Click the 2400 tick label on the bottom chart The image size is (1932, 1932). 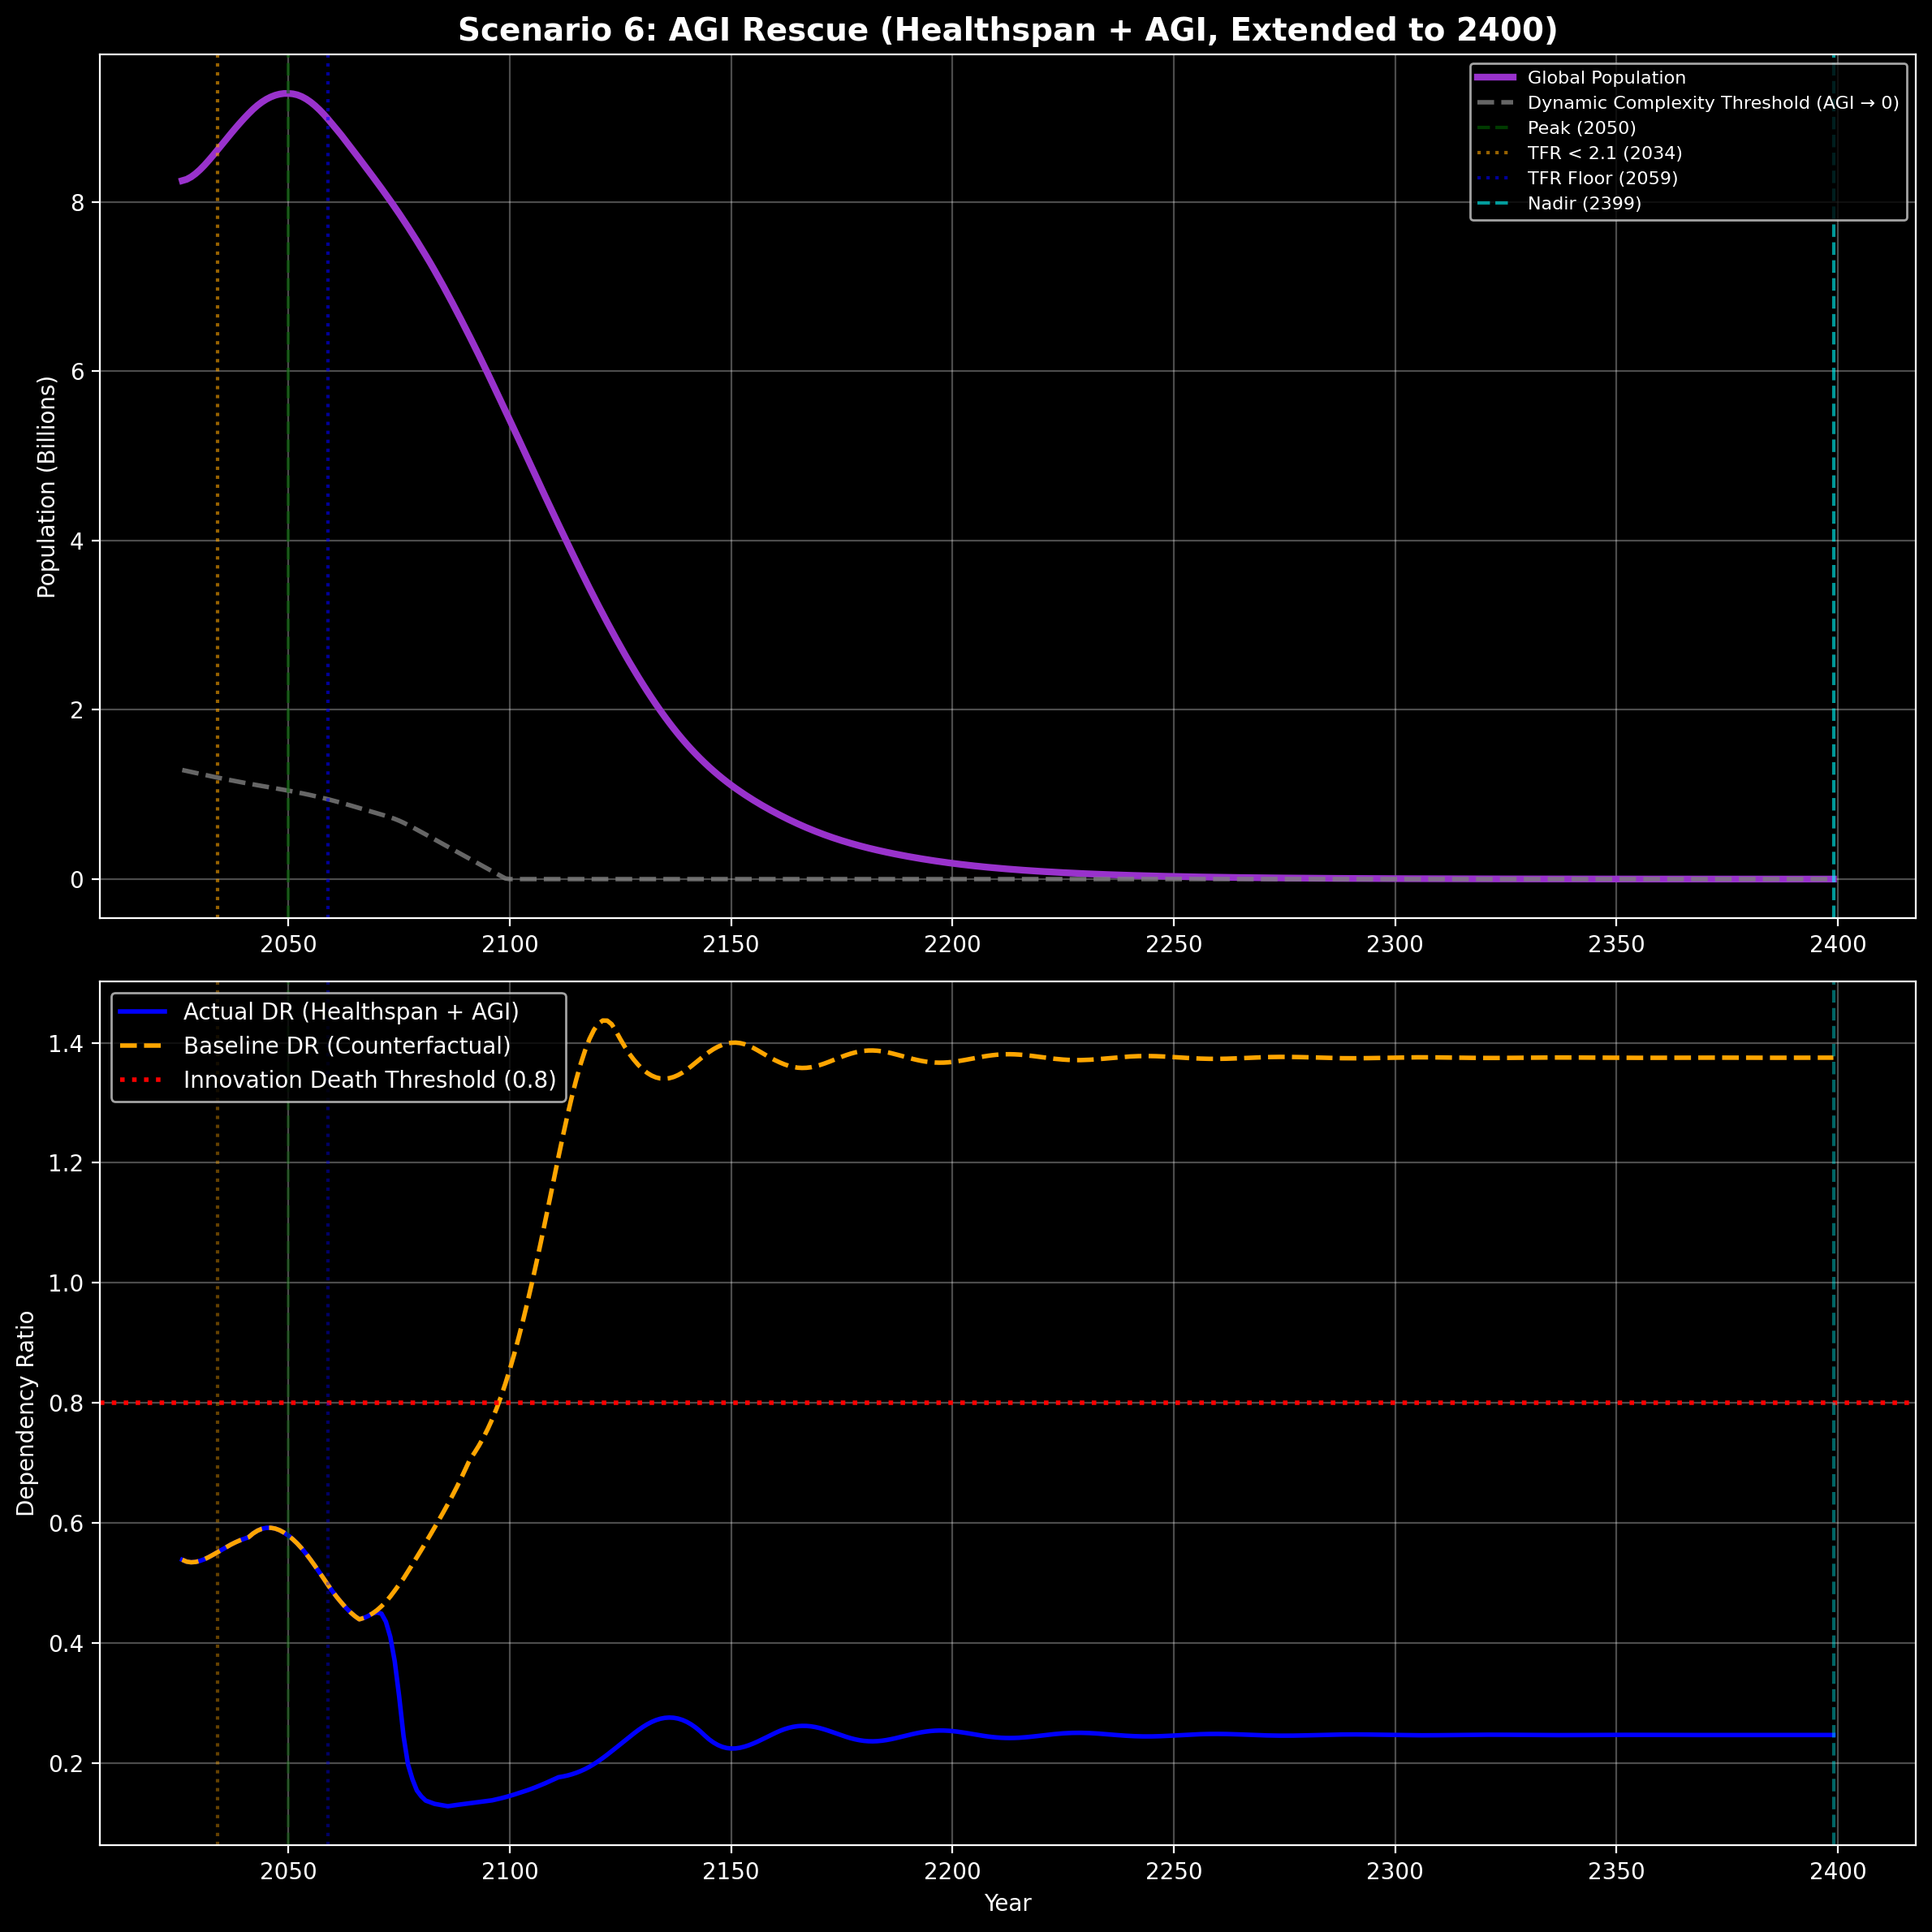(1837, 1871)
